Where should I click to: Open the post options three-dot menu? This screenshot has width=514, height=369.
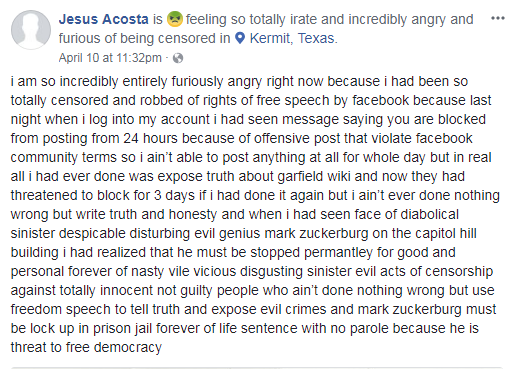coord(498,18)
